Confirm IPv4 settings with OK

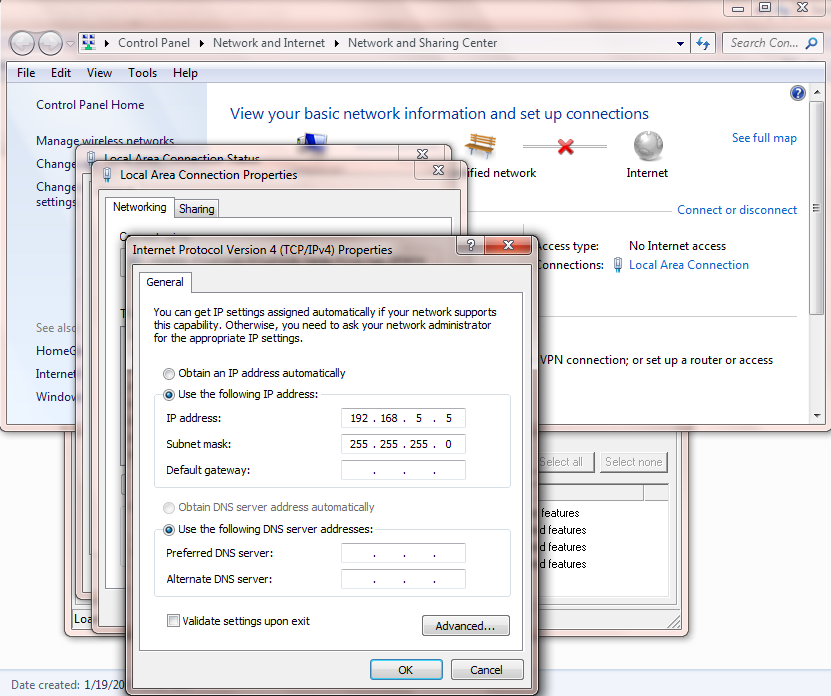406,670
